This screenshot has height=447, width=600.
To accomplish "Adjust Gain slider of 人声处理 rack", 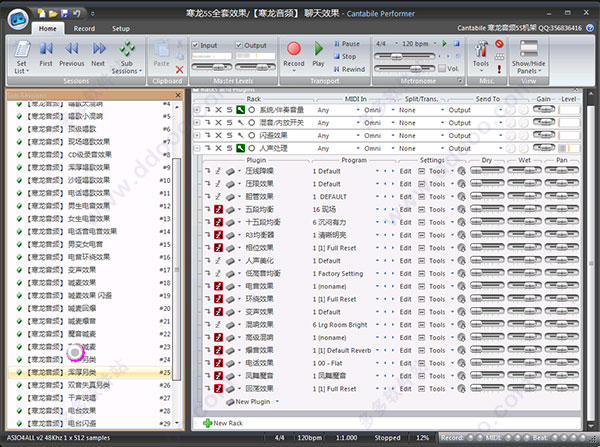I will pos(544,148).
